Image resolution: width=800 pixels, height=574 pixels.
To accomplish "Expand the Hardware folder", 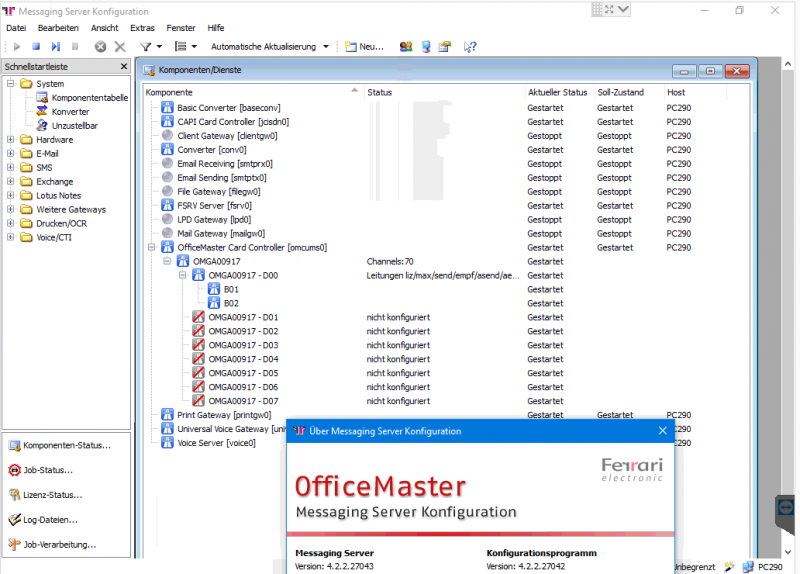I will pyautogui.click(x=10, y=139).
